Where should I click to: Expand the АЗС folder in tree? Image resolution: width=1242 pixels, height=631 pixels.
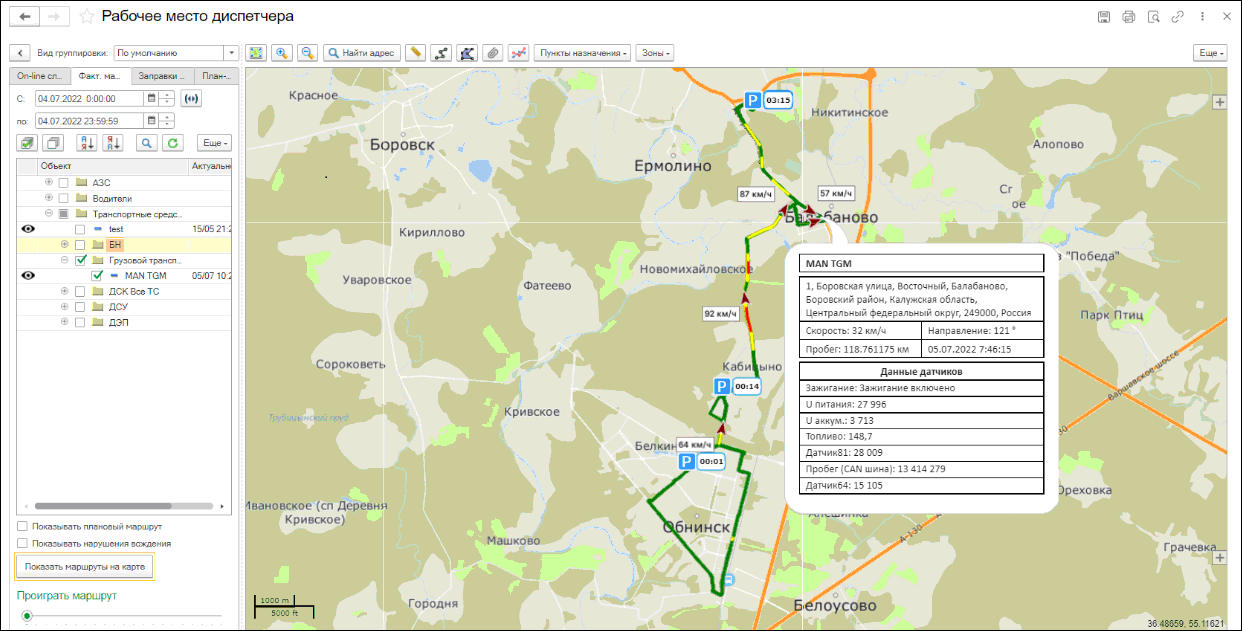tap(49, 182)
